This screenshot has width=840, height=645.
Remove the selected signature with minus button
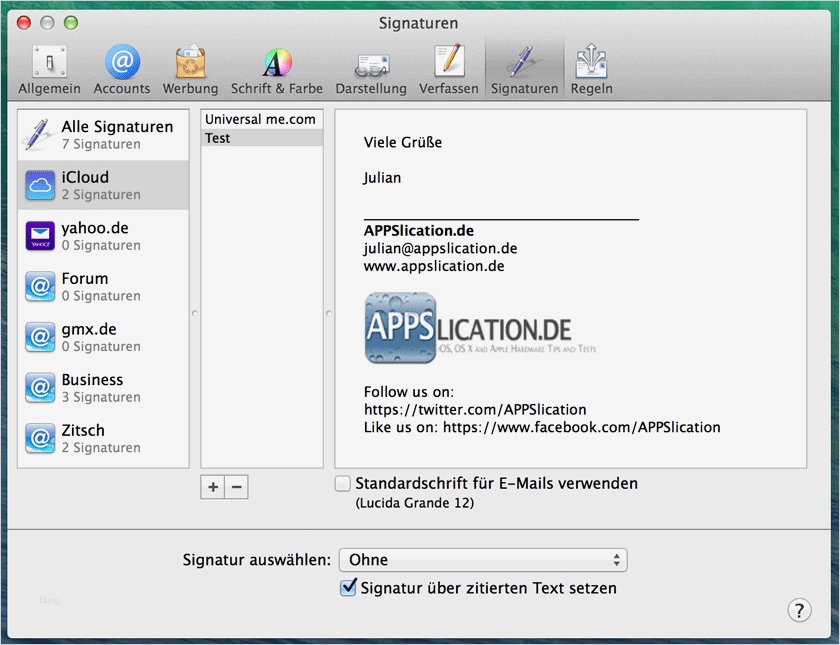tap(234, 487)
